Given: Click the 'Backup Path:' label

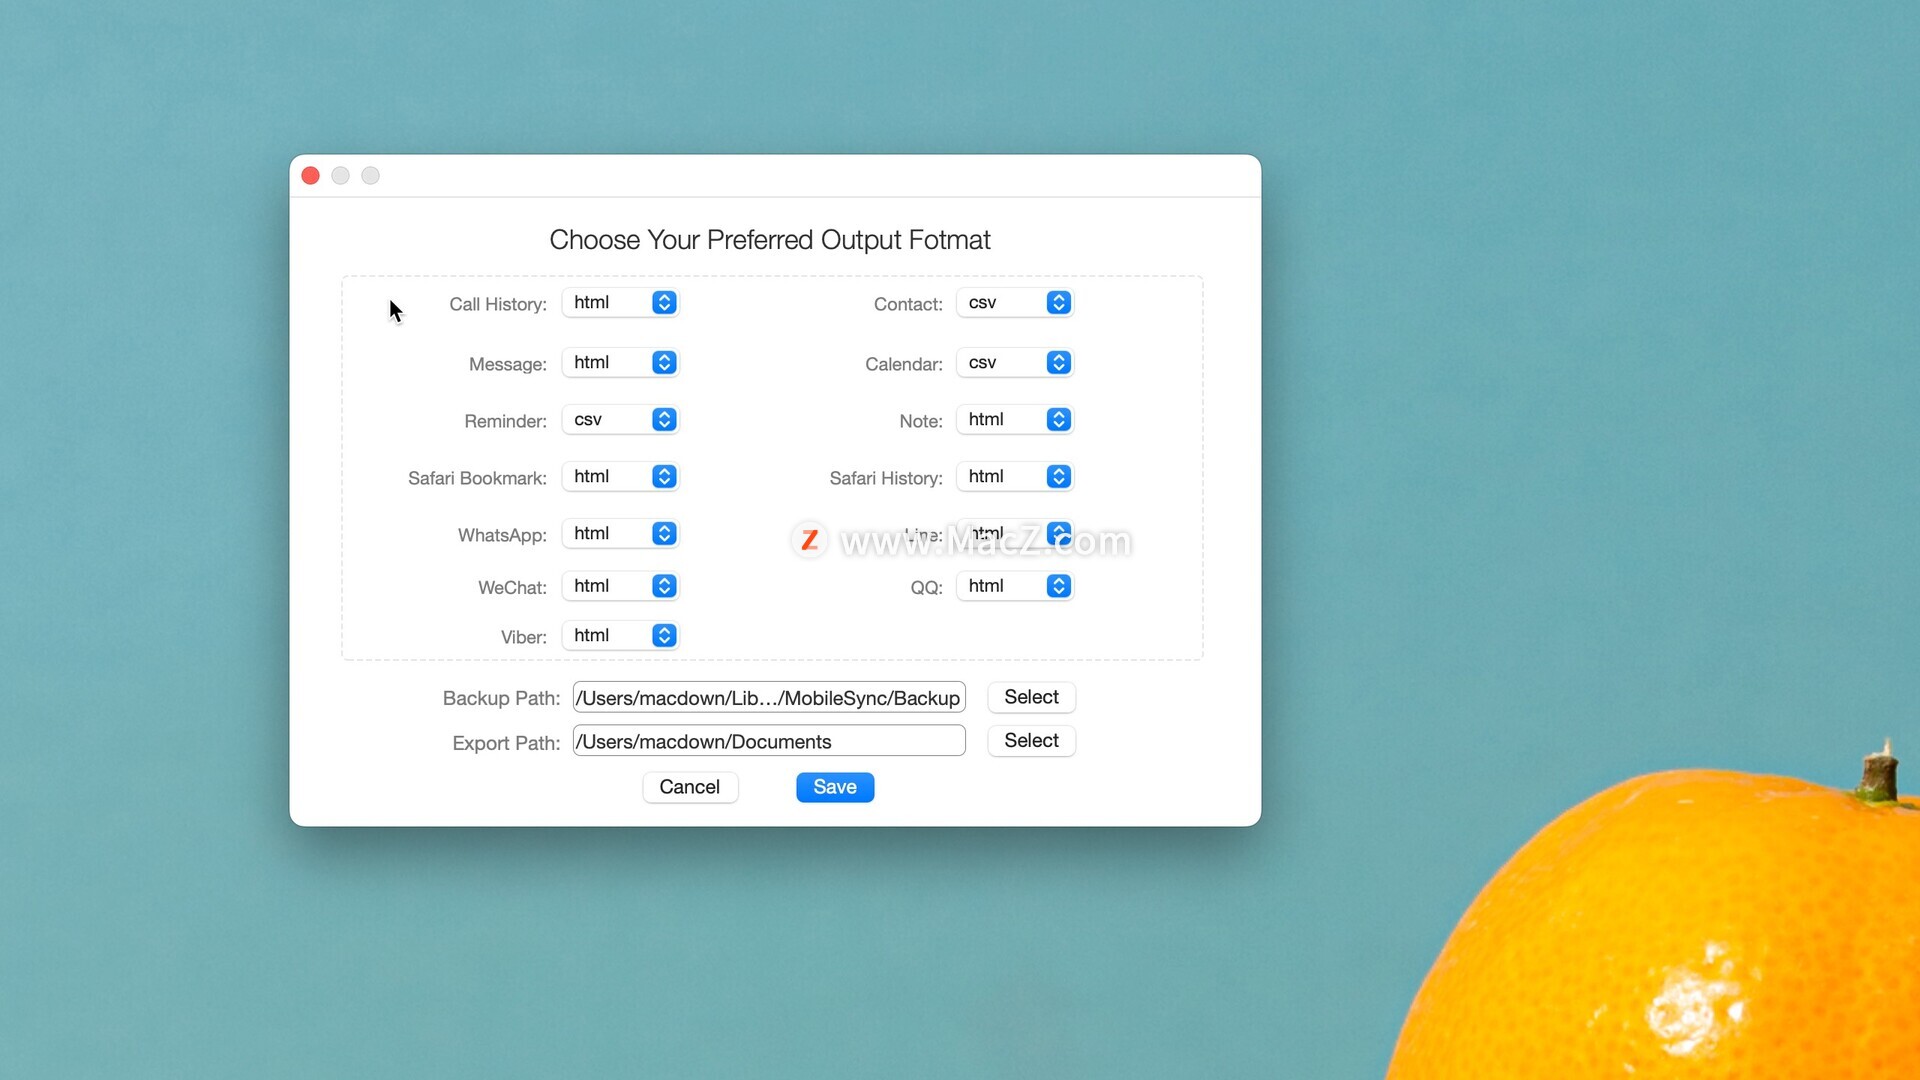Looking at the screenshot, I should click(501, 698).
